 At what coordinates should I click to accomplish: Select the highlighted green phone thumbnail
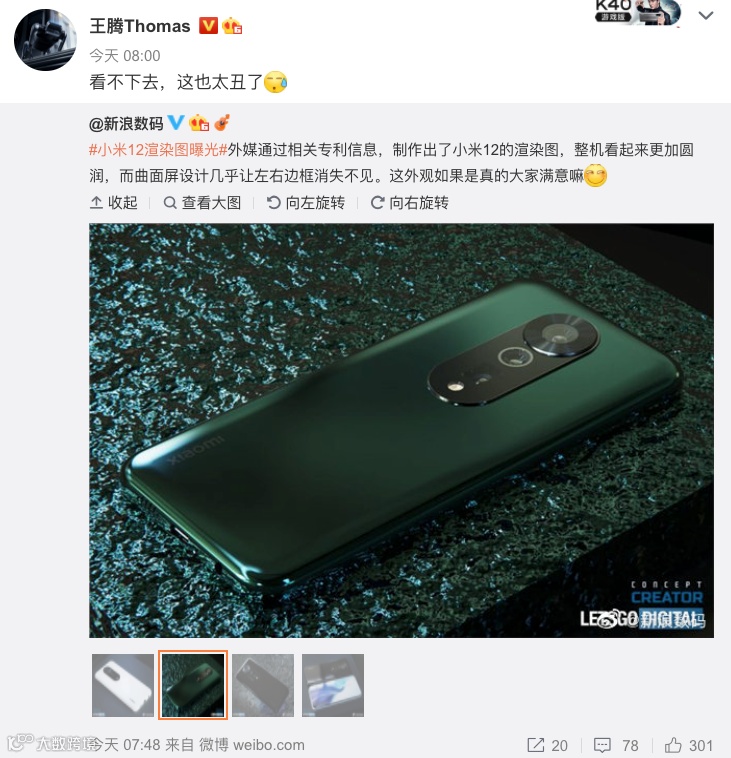(193, 685)
